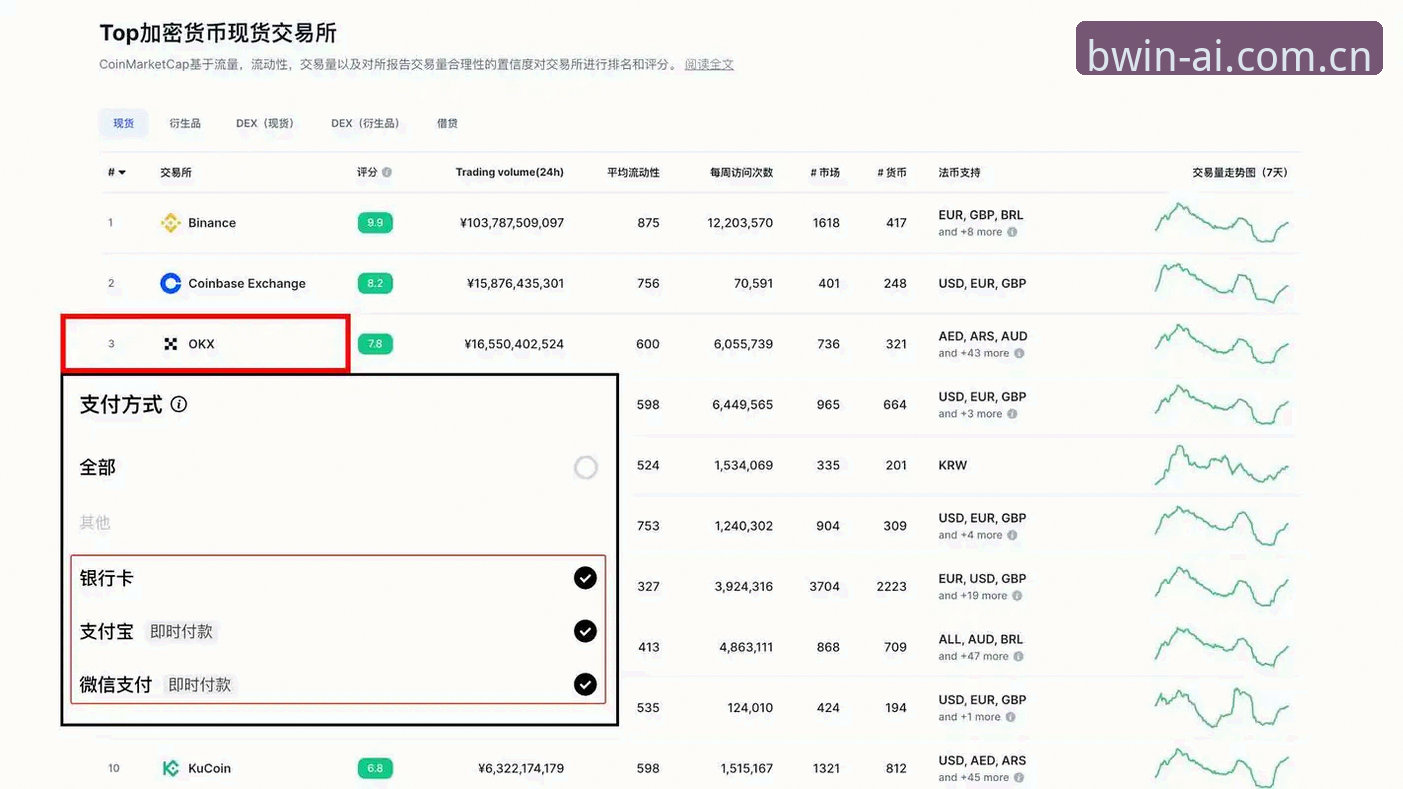Sort by Trading volume(24h) column header

(509, 172)
